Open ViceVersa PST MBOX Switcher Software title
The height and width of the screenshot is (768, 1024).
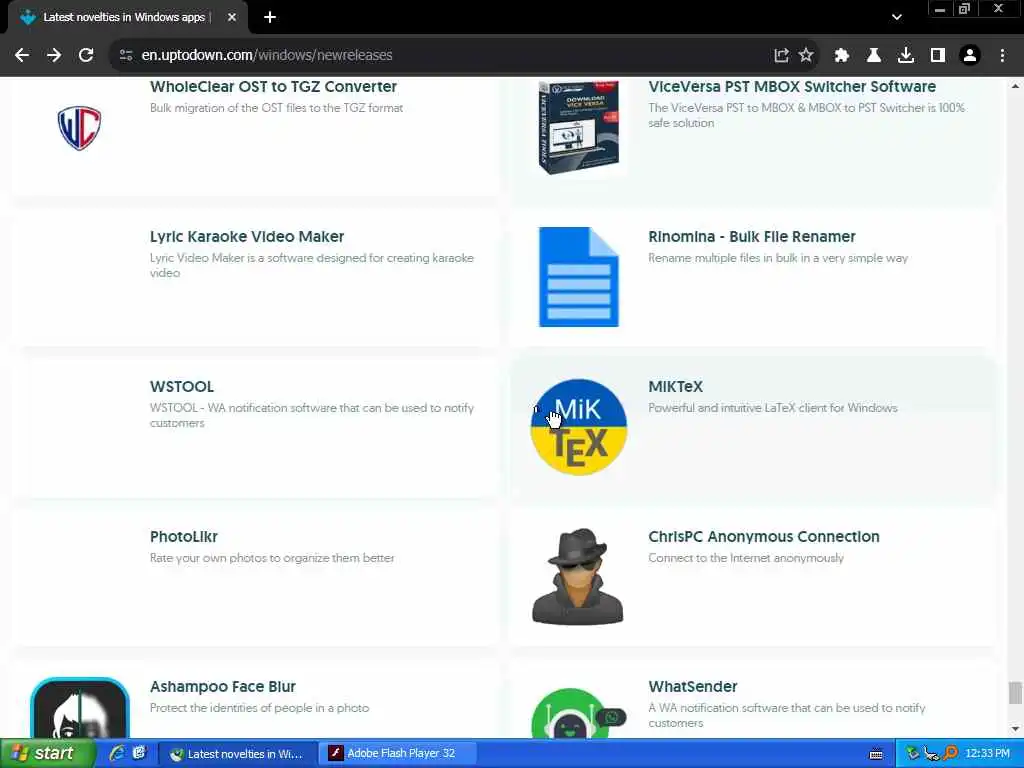click(x=792, y=86)
